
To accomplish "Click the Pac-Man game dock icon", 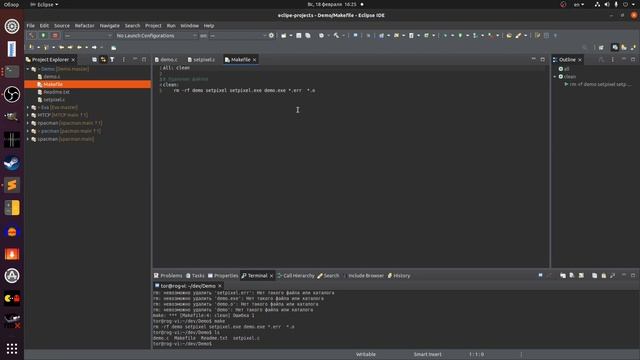I will (12, 299).
